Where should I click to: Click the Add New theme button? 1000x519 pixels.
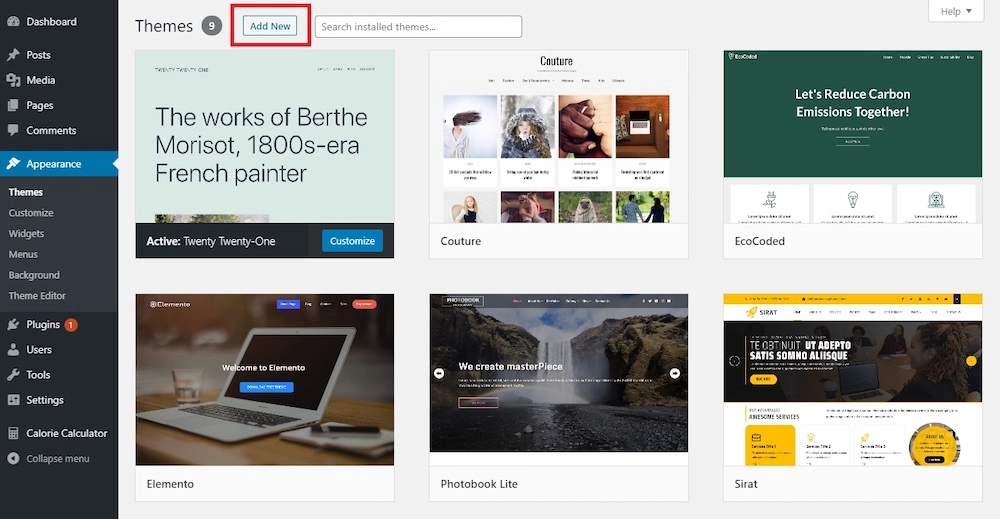270,26
